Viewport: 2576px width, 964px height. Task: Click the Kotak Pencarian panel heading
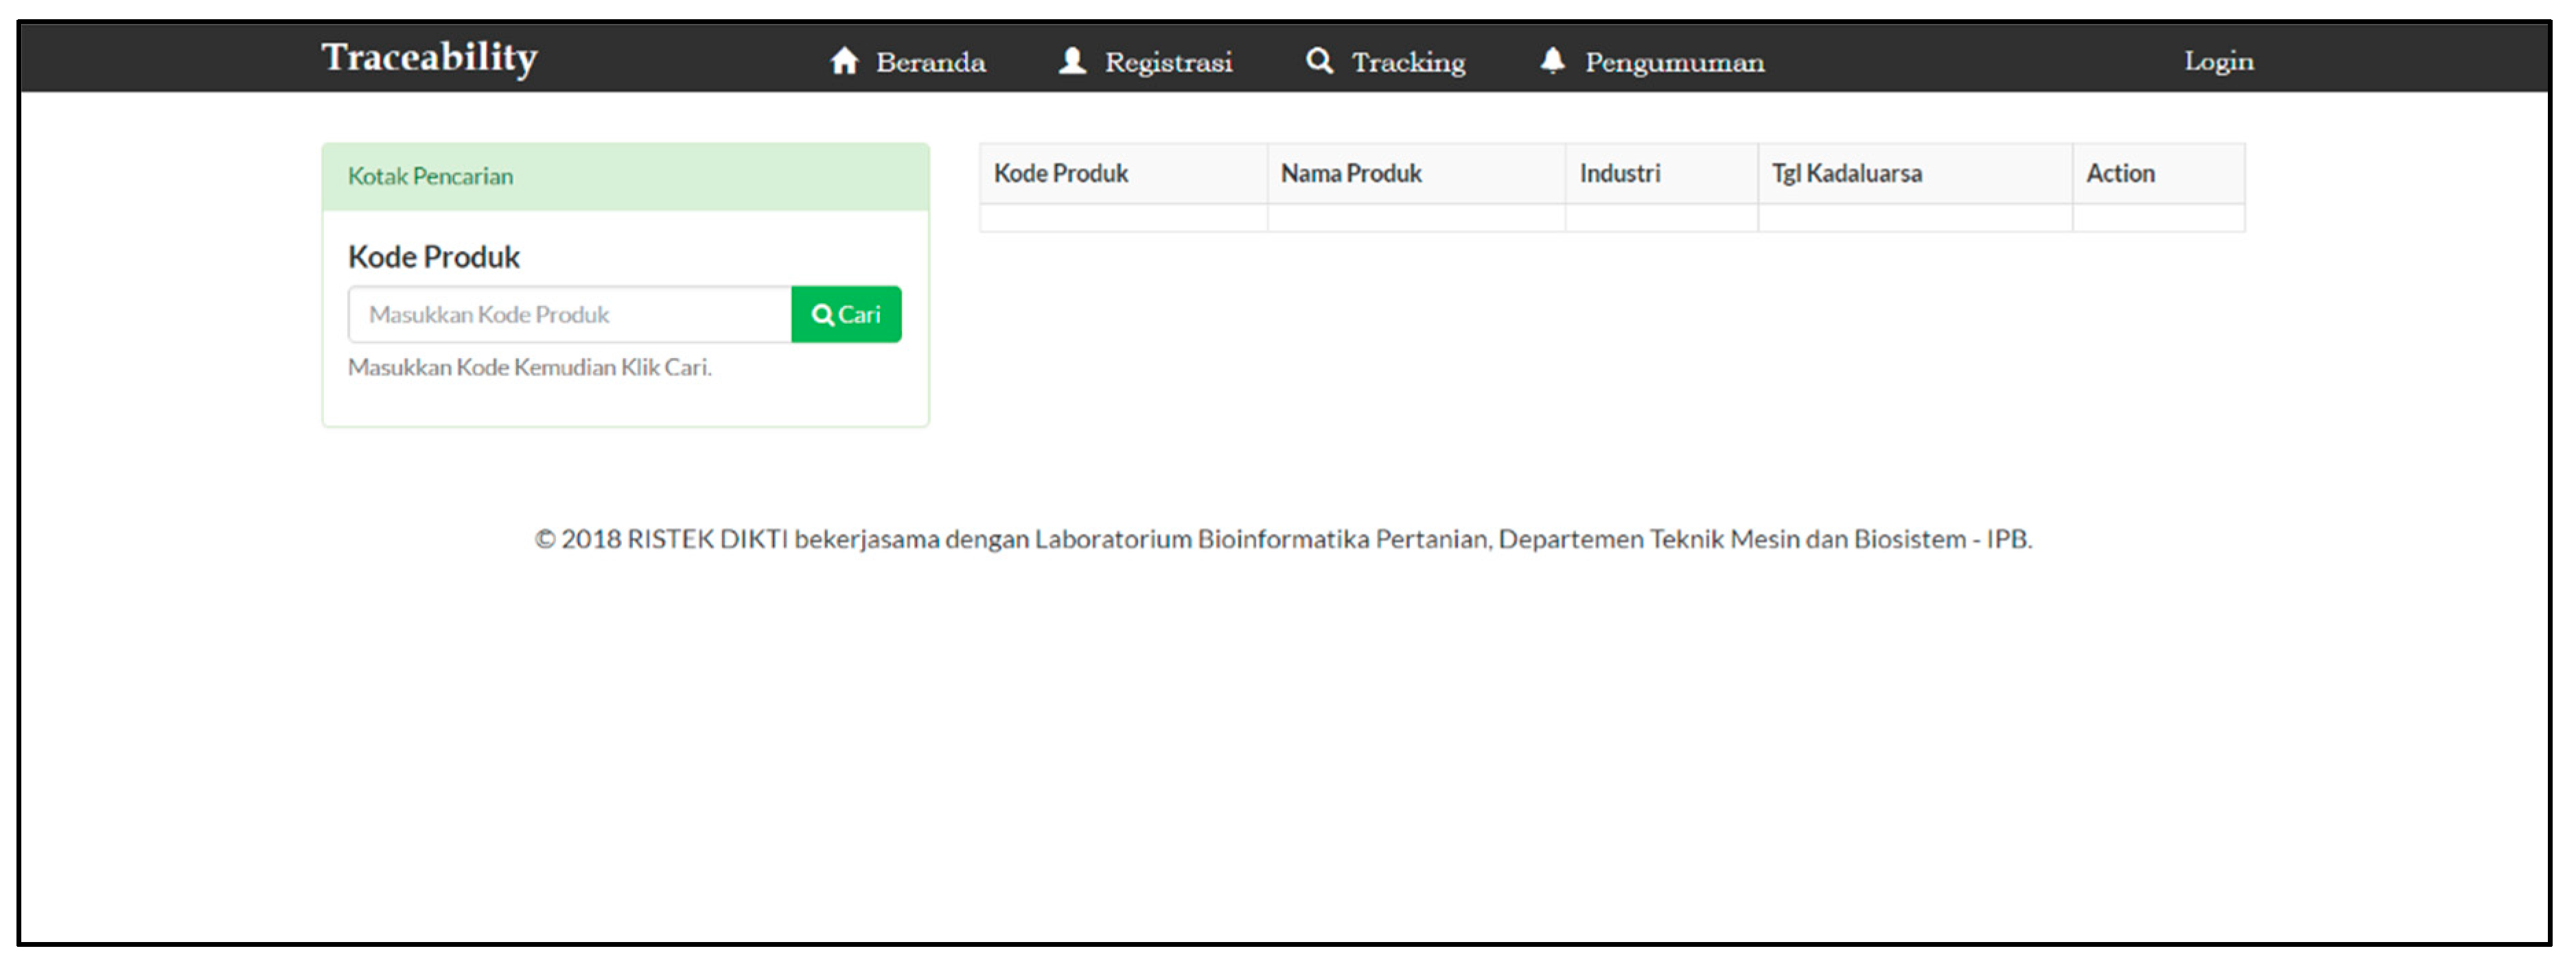coord(430,177)
